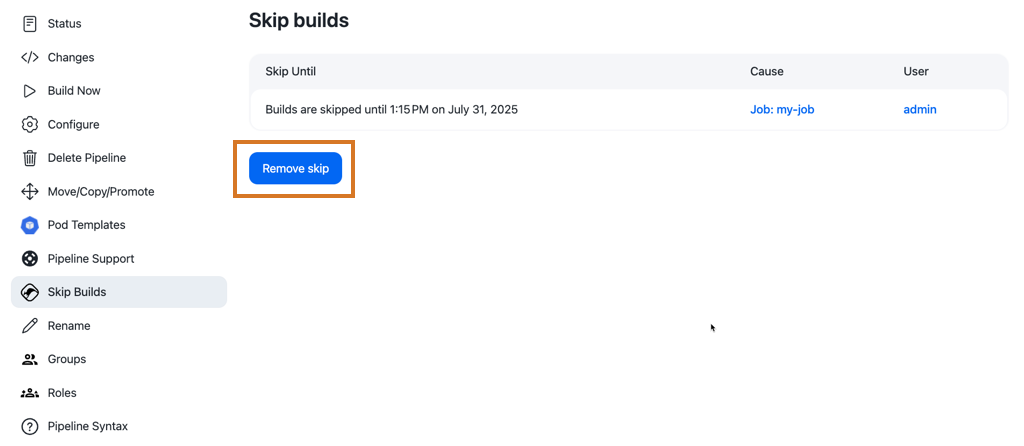Click the Status document icon

[x=29, y=24]
